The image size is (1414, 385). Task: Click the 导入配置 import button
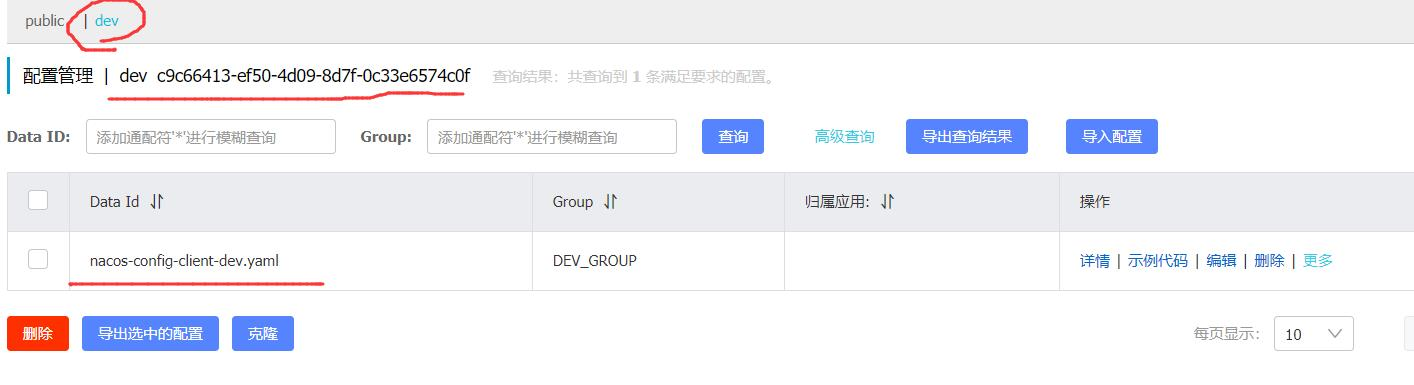pos(1112,137)
